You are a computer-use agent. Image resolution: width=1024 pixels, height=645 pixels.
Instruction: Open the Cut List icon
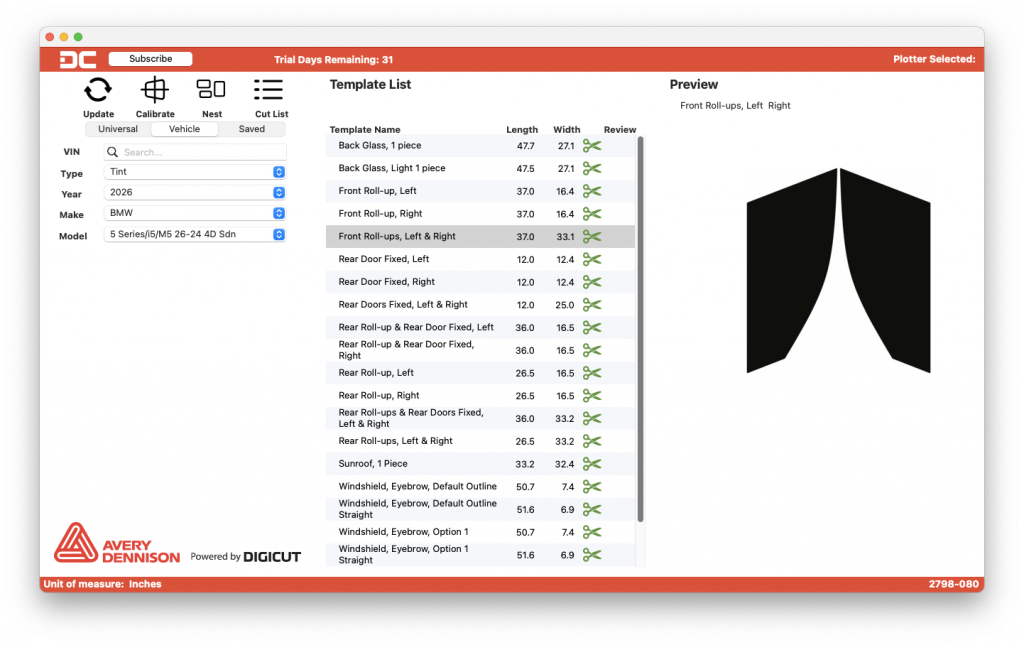tap(269, 90)
